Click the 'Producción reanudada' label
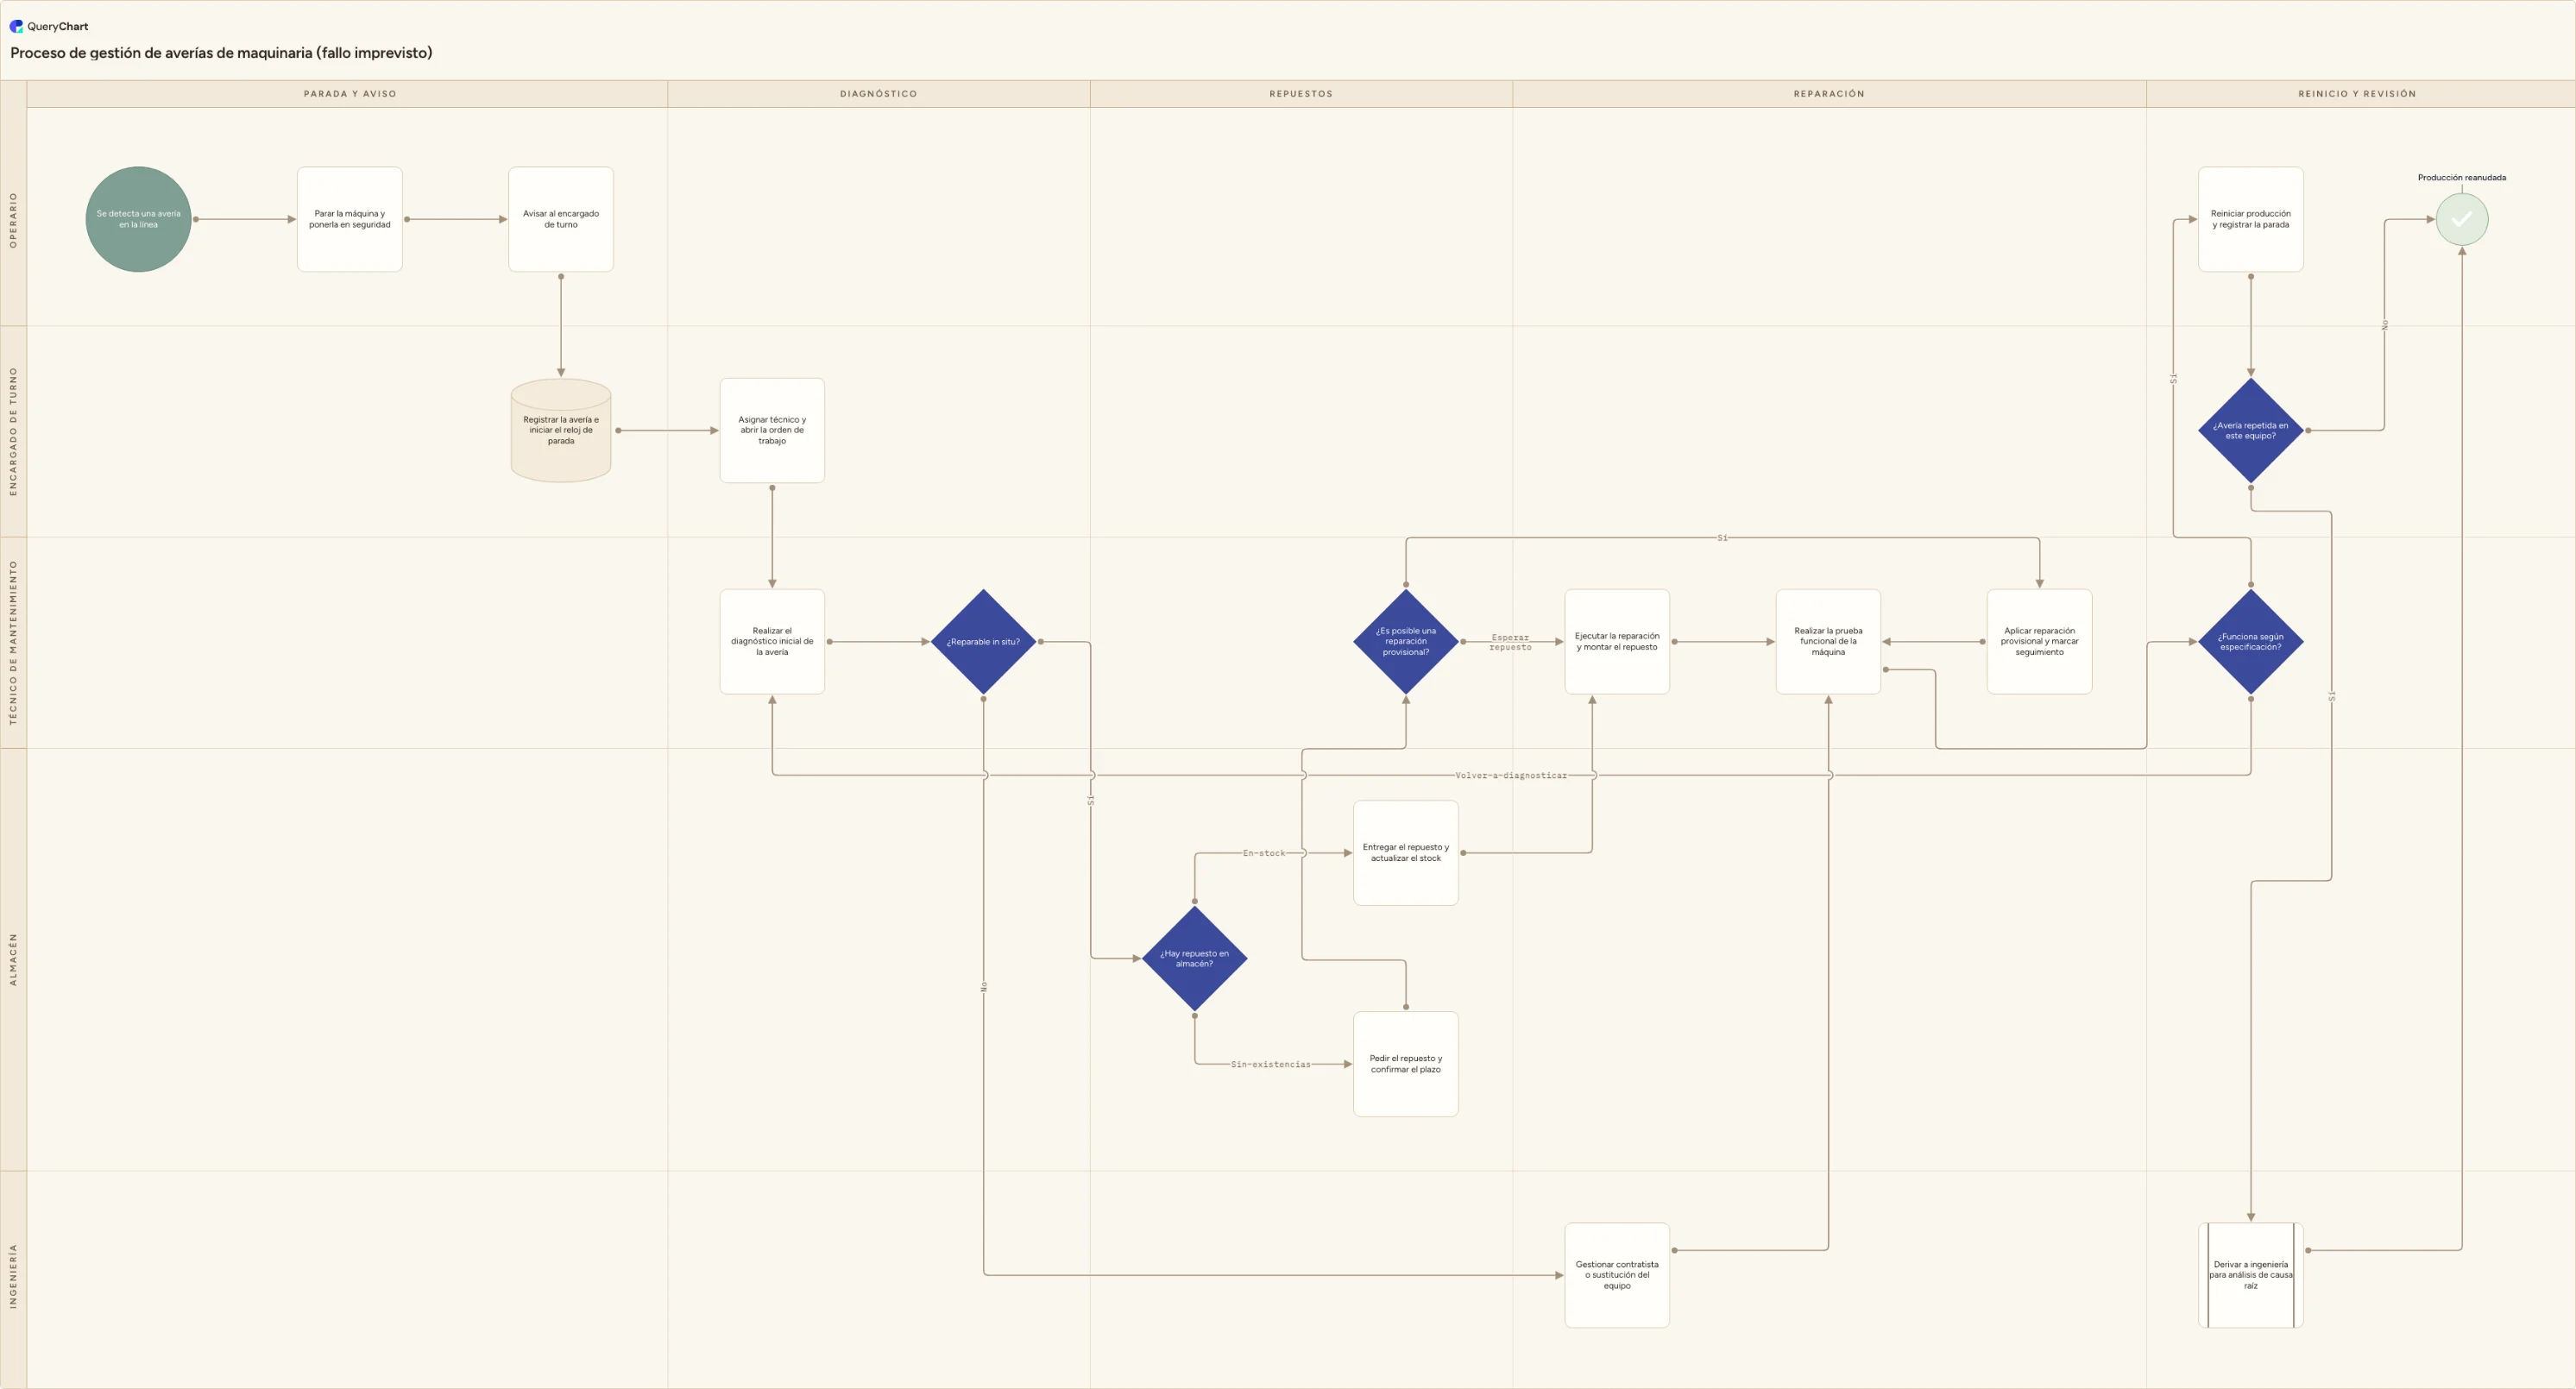The height and width of the screenshot is (1389, 2576). pos(2461,177)
